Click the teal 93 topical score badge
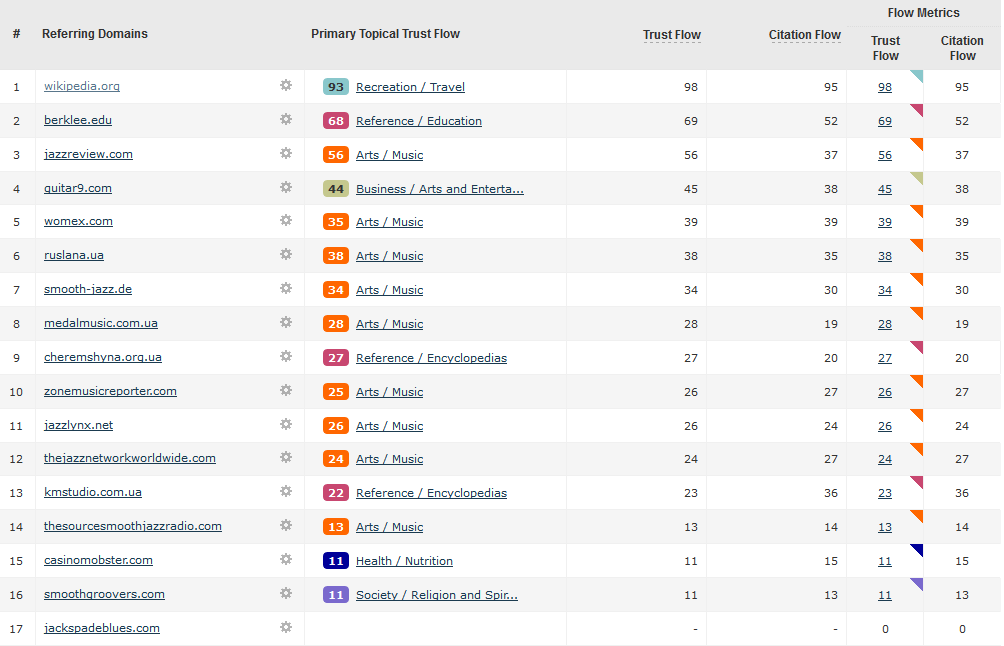The height and width of the screenshot is (646, 1004). (x=336, y=87)
